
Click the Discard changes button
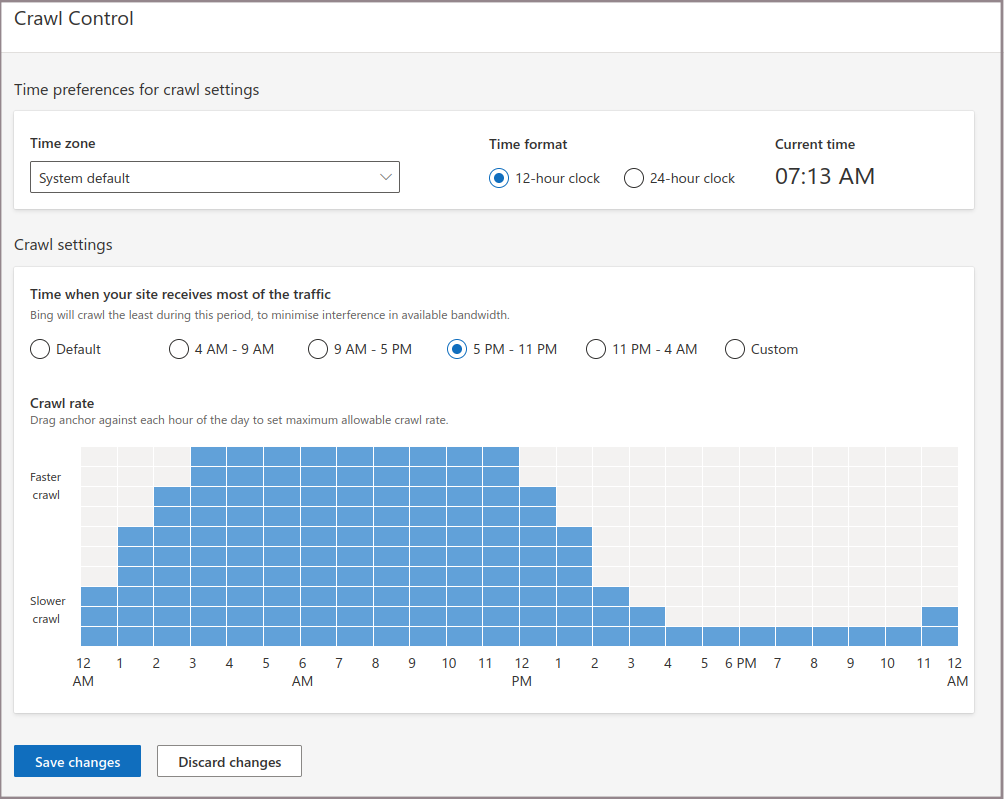(229, 762)
